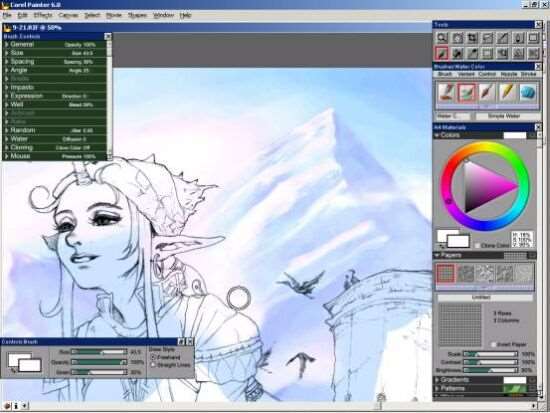The height and width of the screenshot is (413, 550).
Task: Close the Brush Controls palette
Action: [x=108, y=36]
